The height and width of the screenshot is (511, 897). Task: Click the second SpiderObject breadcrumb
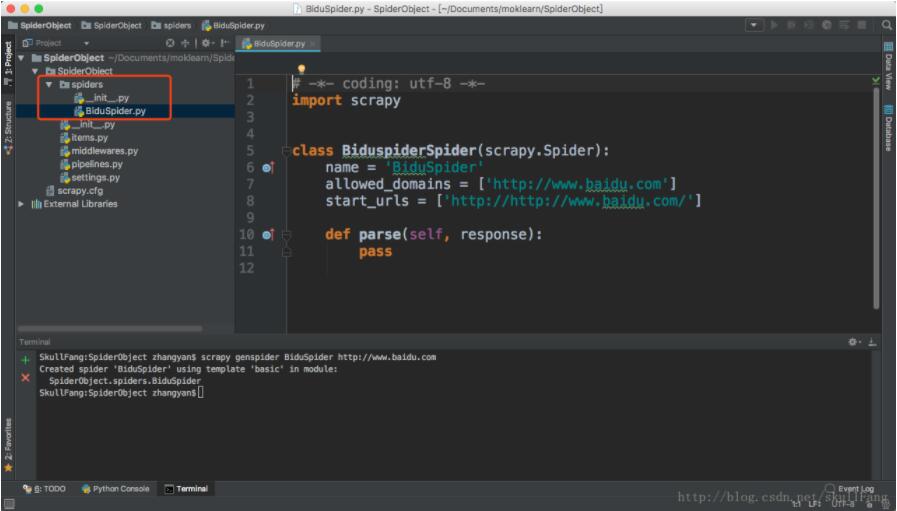point(112,25)
